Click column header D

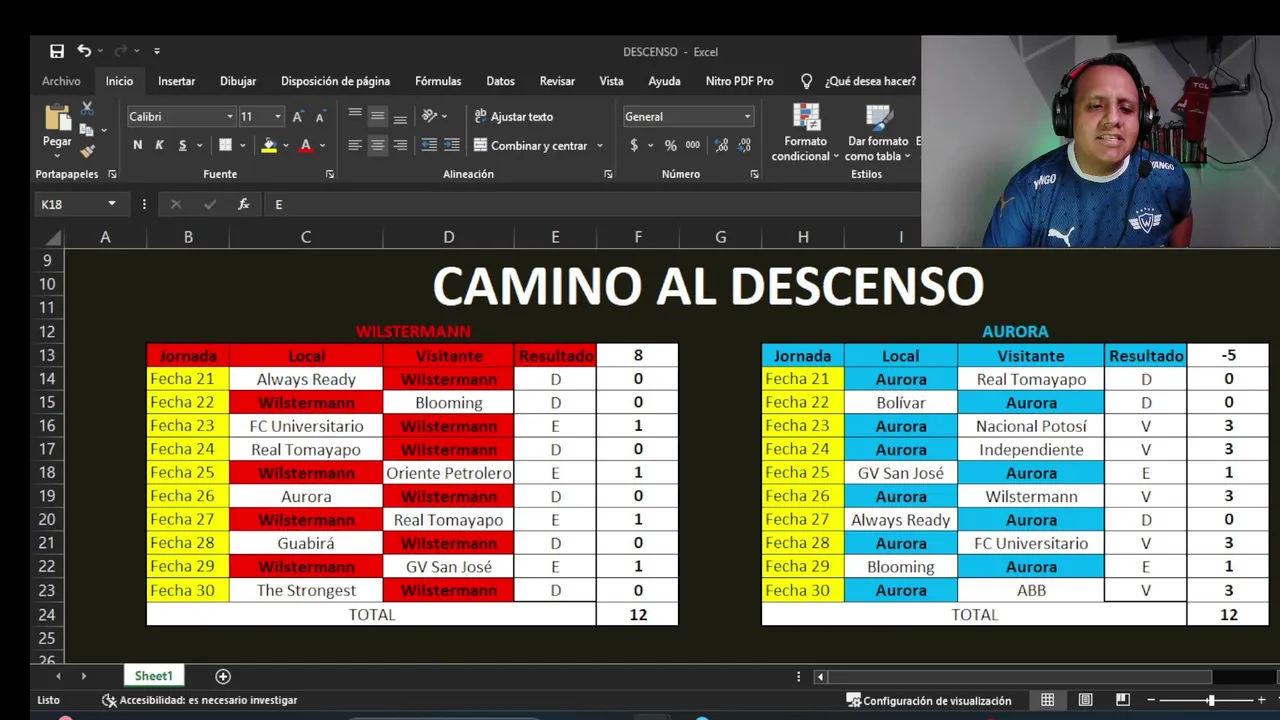[448, 237]
